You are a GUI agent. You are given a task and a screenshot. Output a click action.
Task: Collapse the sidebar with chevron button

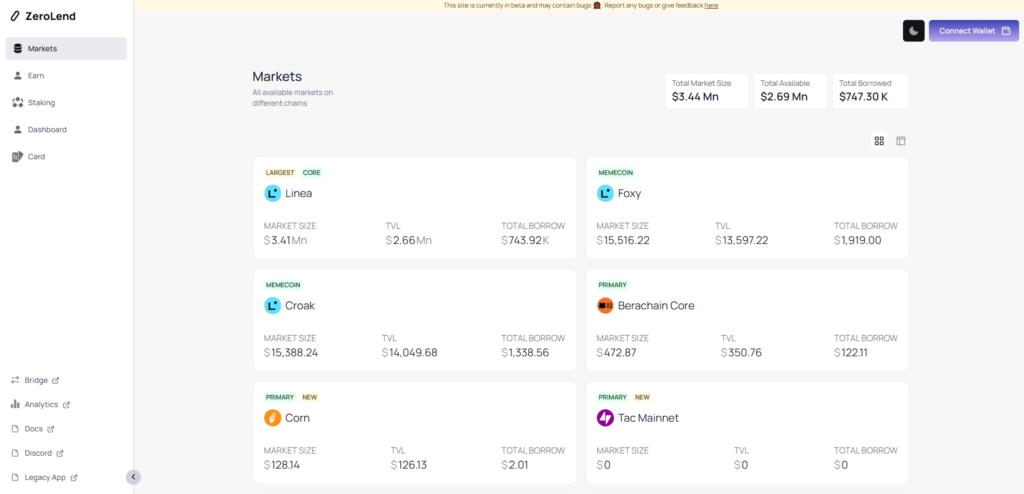coord(134,477)
